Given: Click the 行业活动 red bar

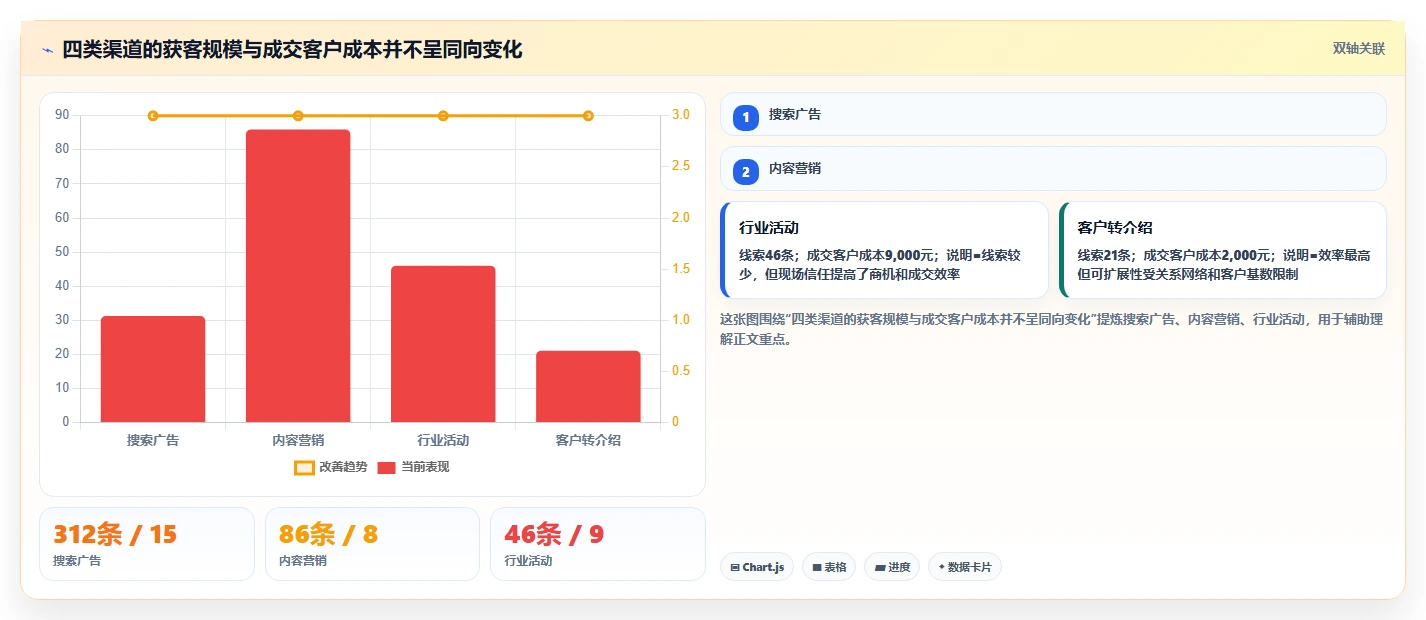Looking at the screenshot, I should [443, 344].
